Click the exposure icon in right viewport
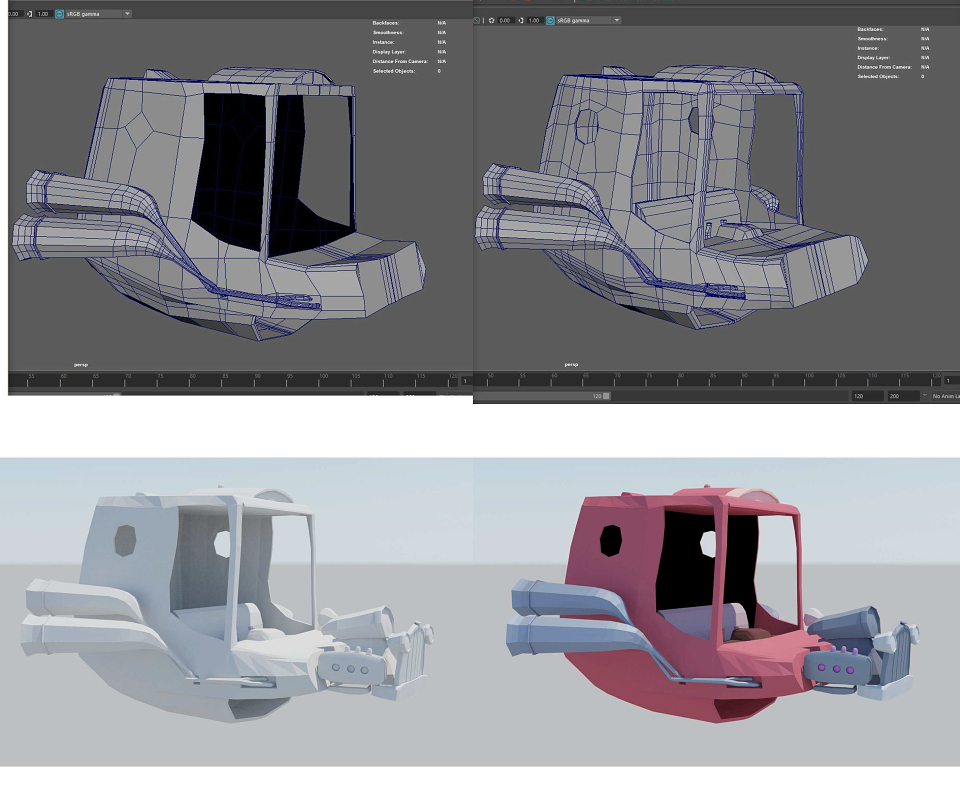 [491, 20]
